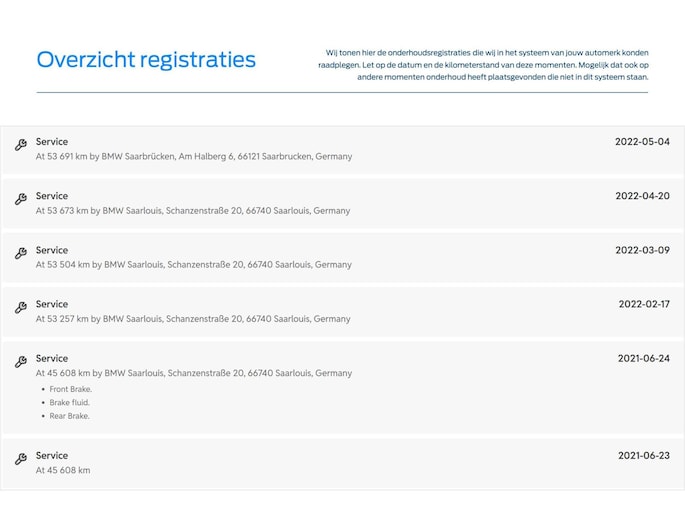Screen dimensions: 685x513
Task: Click wrench icon beside 2021-06-23 service
Action: (x=20, y=459)
